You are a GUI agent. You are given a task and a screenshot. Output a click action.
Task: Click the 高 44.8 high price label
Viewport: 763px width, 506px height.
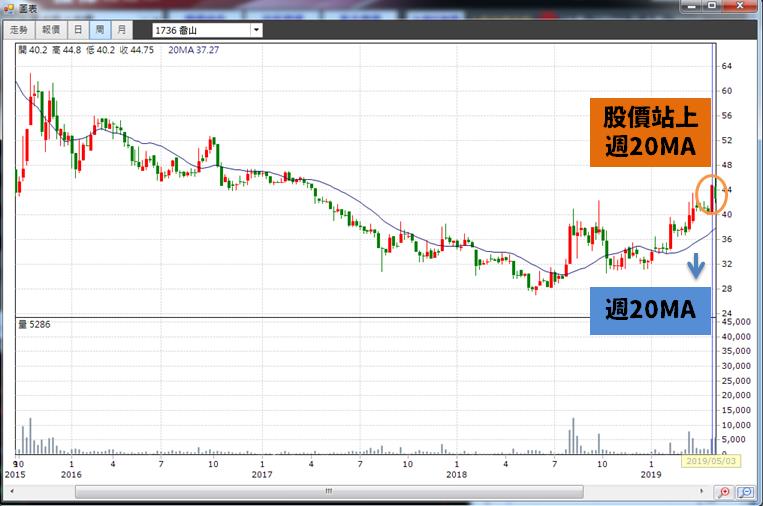click(67, 50)
